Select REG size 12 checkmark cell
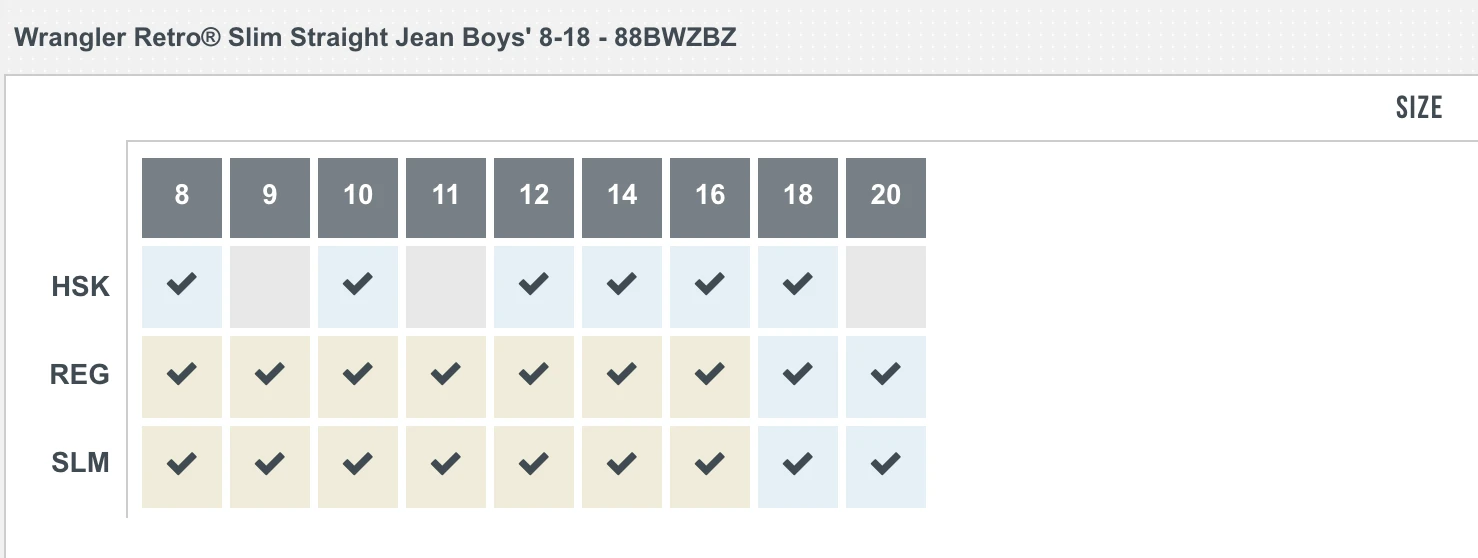This screenshot has height=558, width=1478. tap(534, 376)
